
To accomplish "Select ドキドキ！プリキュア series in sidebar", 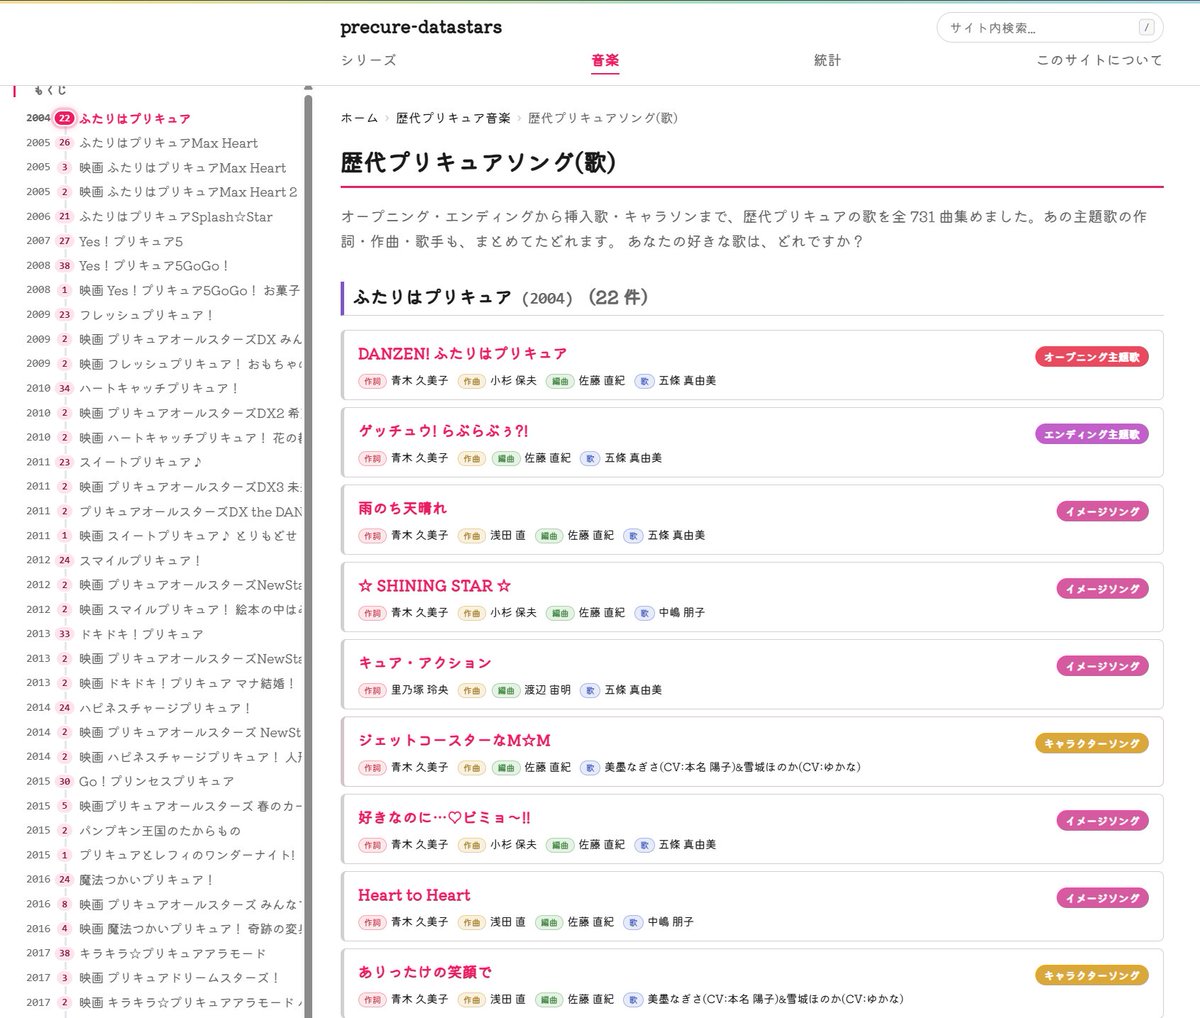I will point(141,634).
